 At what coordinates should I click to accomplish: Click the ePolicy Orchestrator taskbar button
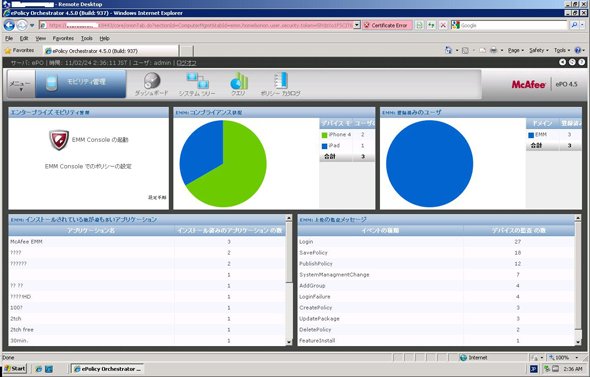click(x=108, y=369)
